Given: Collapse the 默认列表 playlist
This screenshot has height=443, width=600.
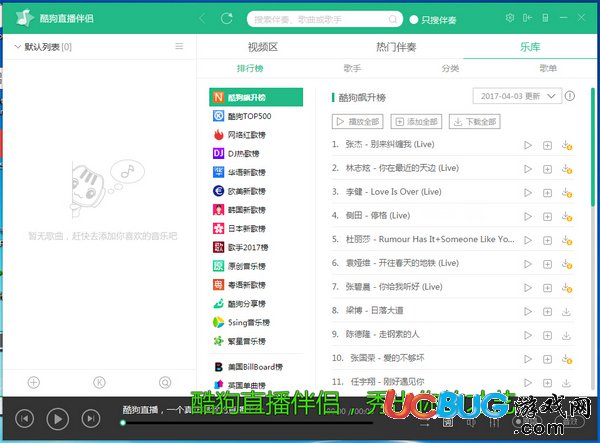Looking at the screenshot, I should (x=17, y=47).
